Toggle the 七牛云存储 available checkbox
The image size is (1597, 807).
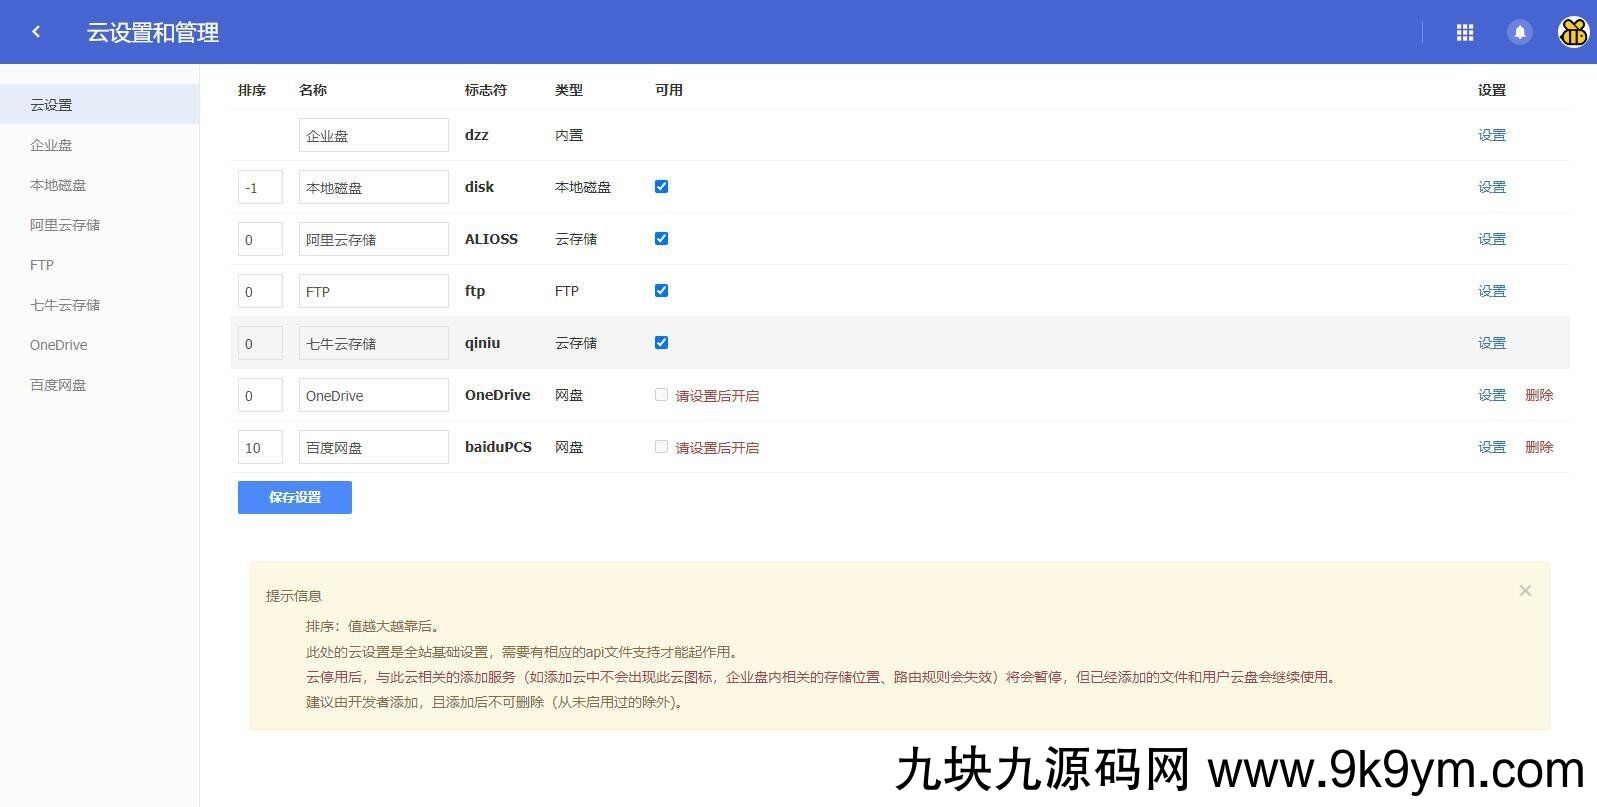[x=661, y=343]
